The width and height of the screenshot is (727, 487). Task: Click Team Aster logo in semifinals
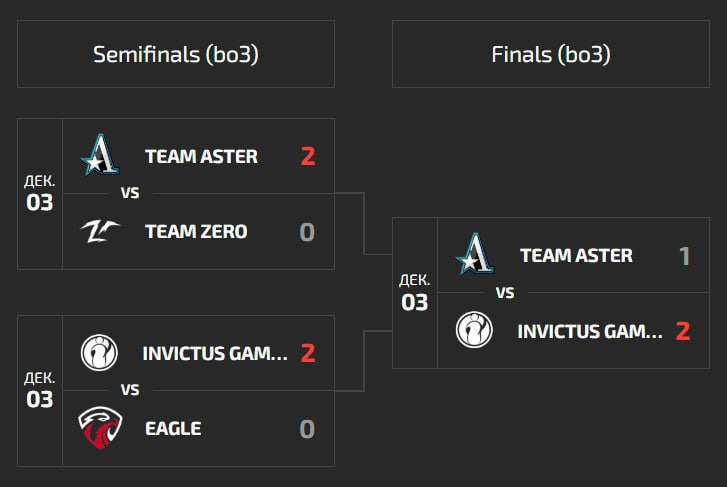pyautogui.click(x=100, y=155)
